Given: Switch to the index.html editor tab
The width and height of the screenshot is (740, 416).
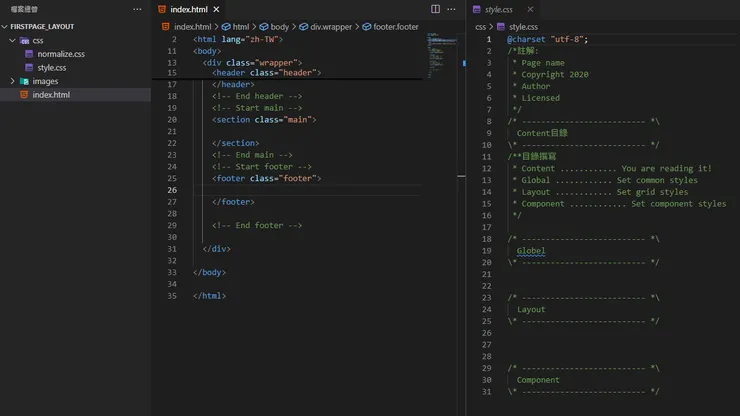Looking at the screenshot, I should 189,9.
